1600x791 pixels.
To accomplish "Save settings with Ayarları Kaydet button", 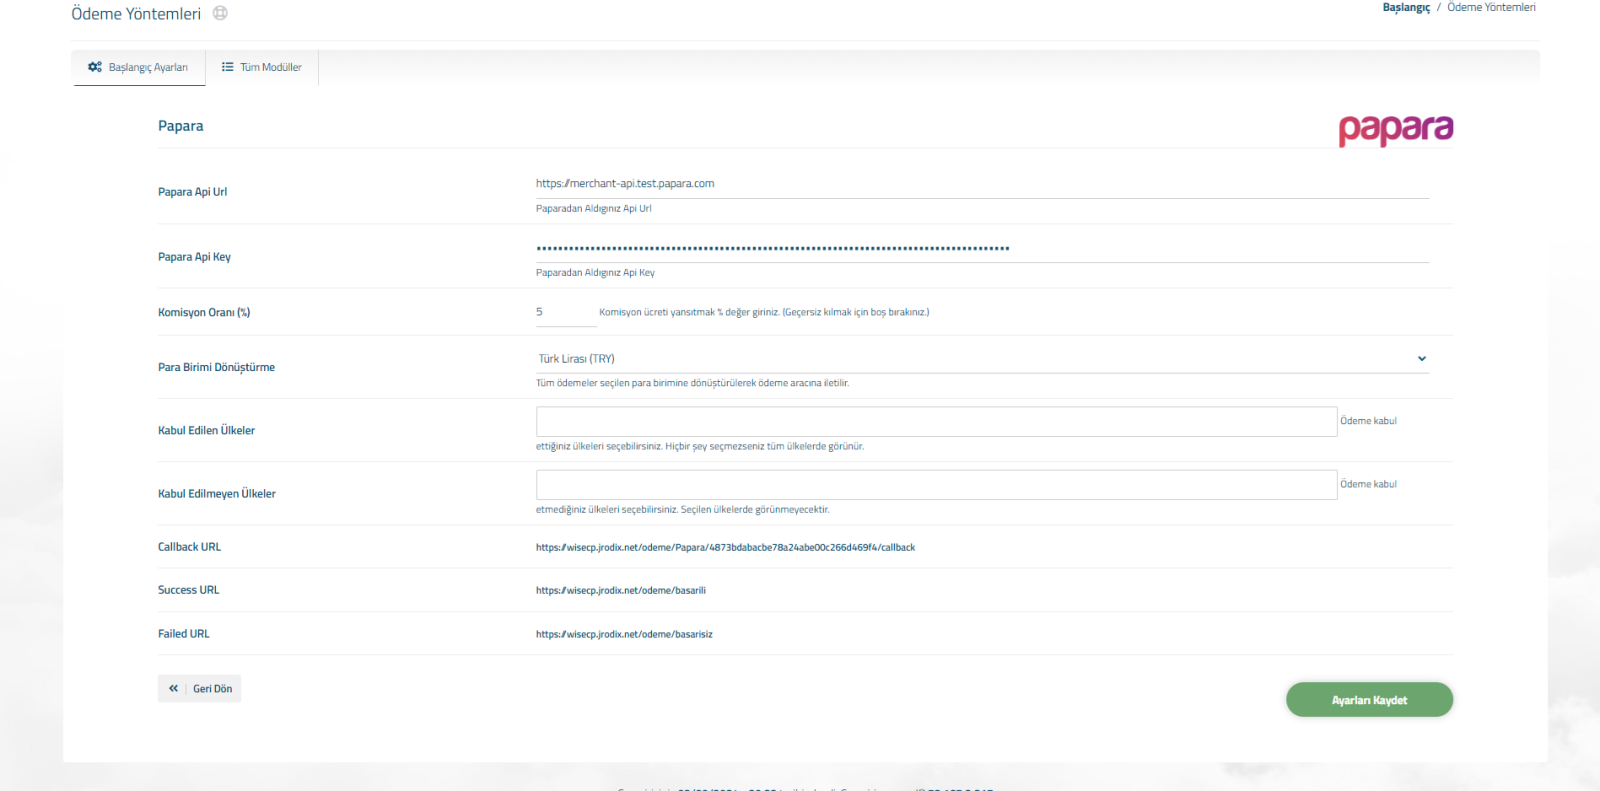I will tap(1369, 700).
